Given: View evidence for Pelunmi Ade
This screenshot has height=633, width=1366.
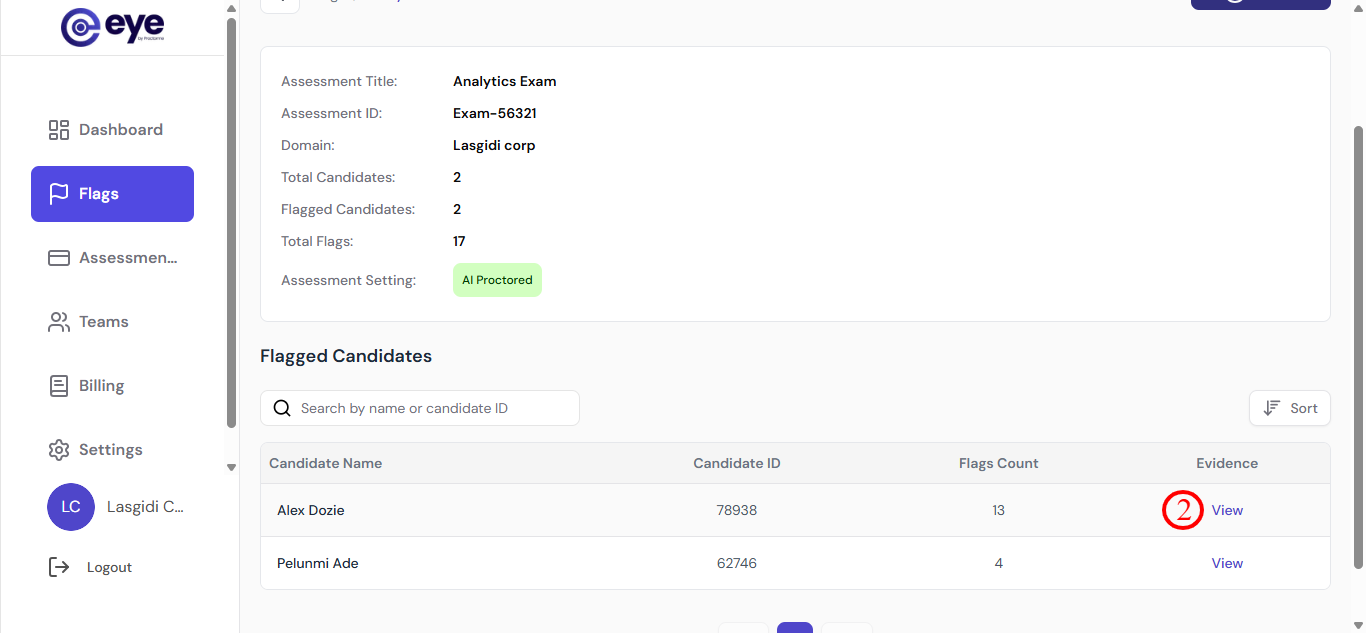Looking at the screenshot, I should 1227,563.
